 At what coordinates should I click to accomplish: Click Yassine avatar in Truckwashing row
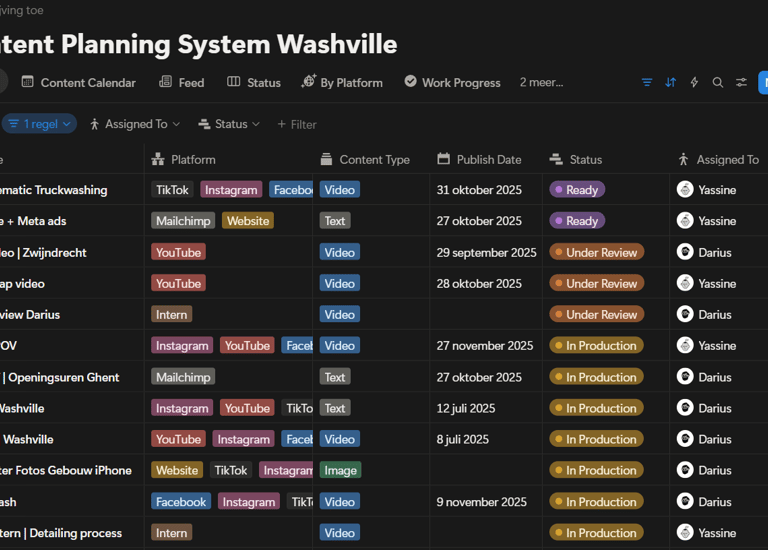[x=685, y=190]
